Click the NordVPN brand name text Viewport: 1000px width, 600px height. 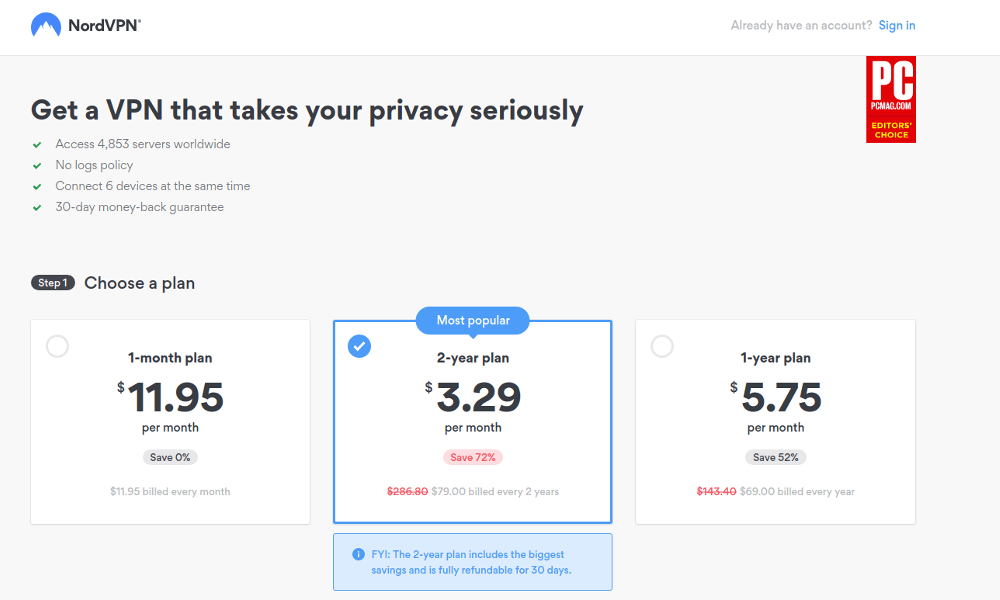(x=104, y=26)
